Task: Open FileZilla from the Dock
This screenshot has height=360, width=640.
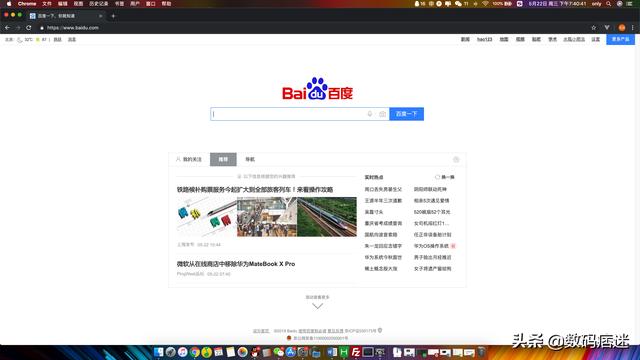Action: (x=356, y=352)
